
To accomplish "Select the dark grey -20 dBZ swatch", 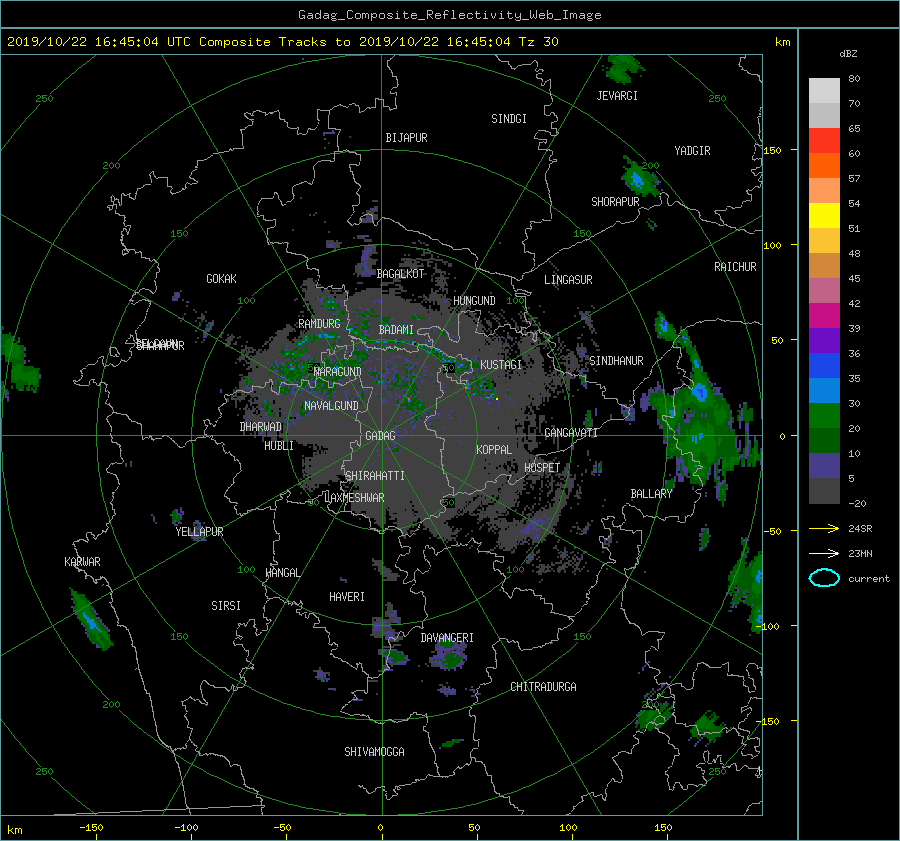I will pyautogui.click(x=824, y=491).
